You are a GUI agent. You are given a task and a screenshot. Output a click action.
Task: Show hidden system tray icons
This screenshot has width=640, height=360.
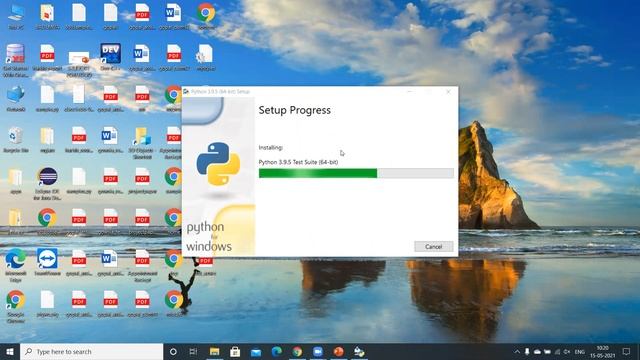517,351
